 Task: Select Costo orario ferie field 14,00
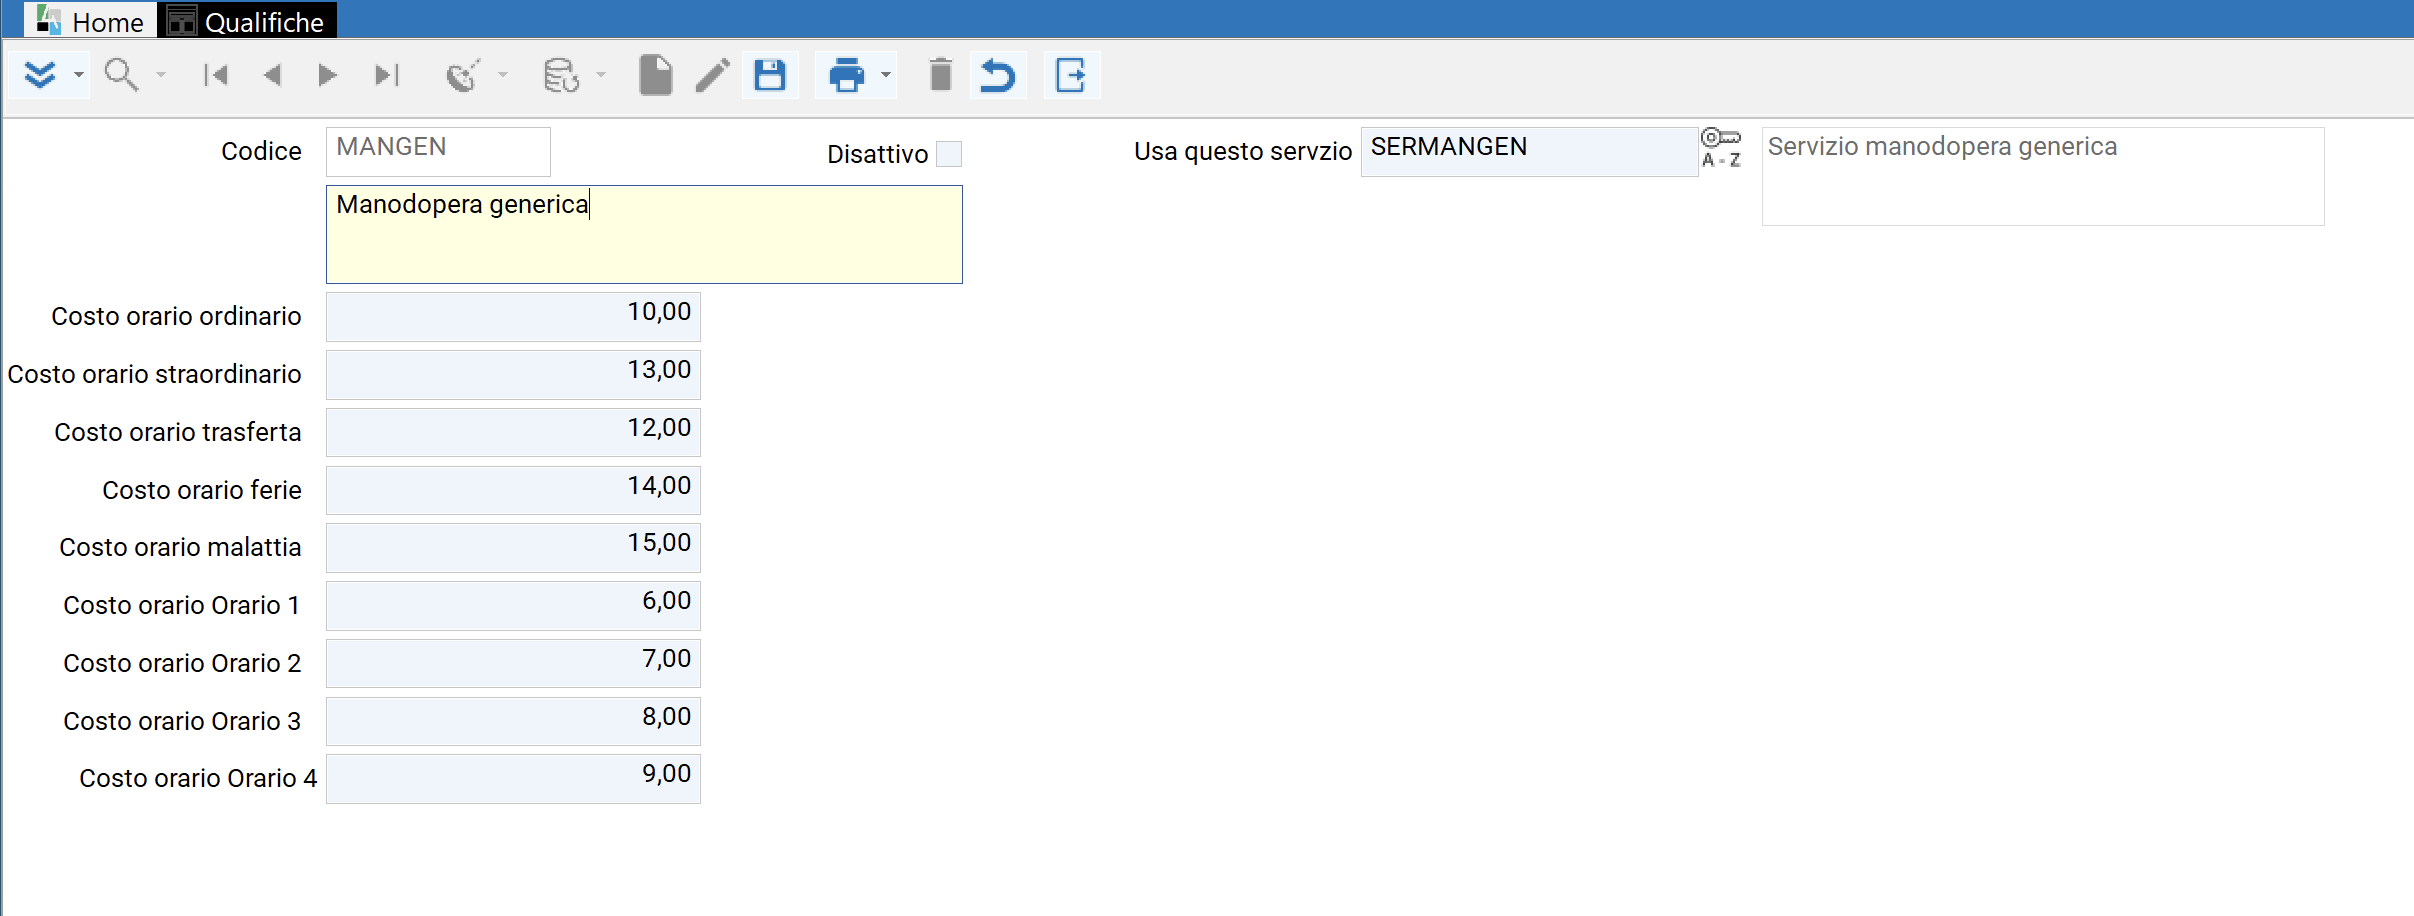513,490
